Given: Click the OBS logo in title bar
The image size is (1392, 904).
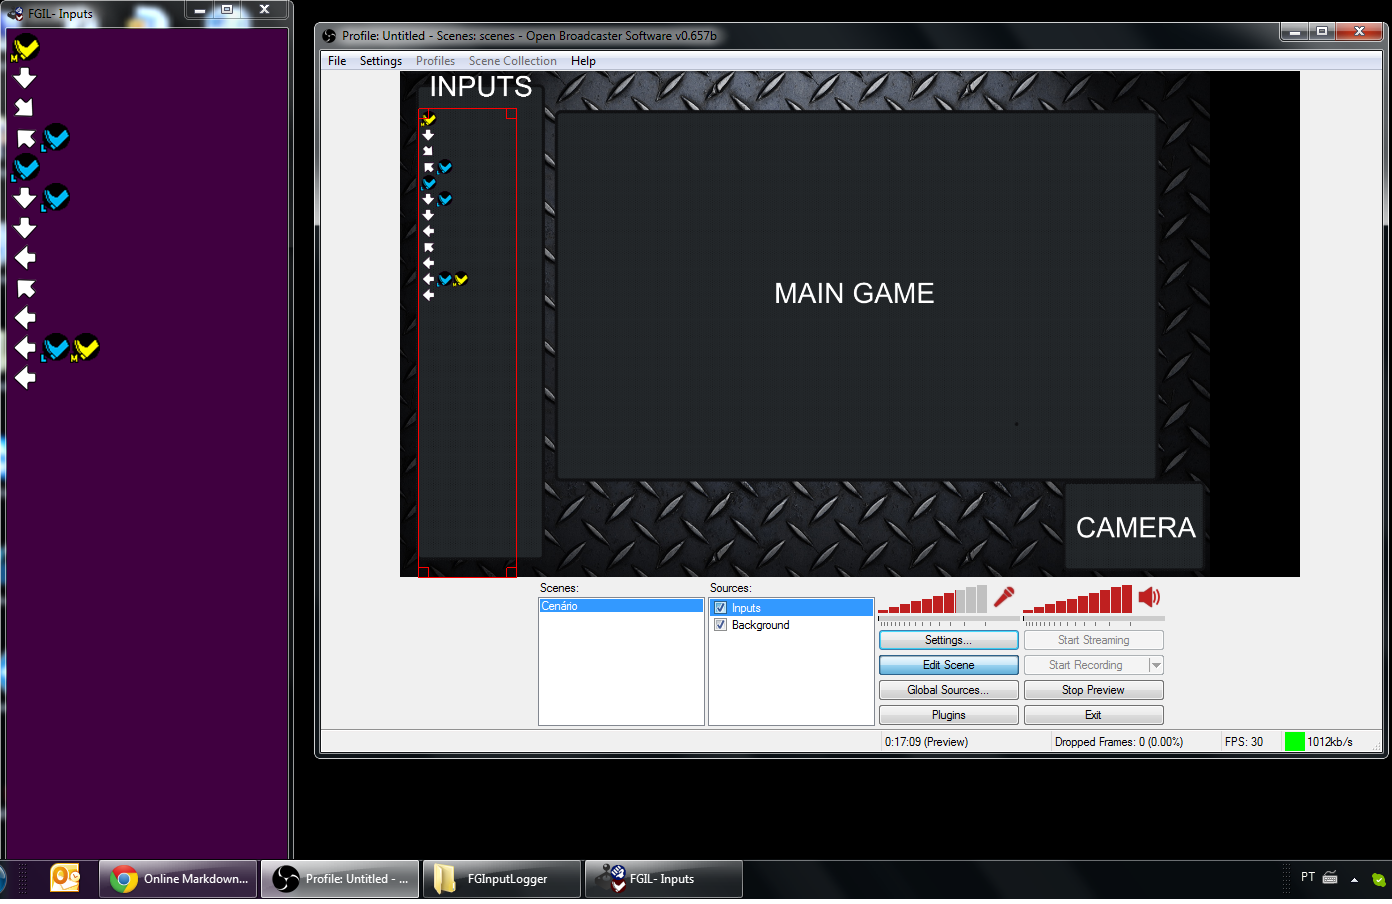Looking at the screenshot, I should coord(329,36).
